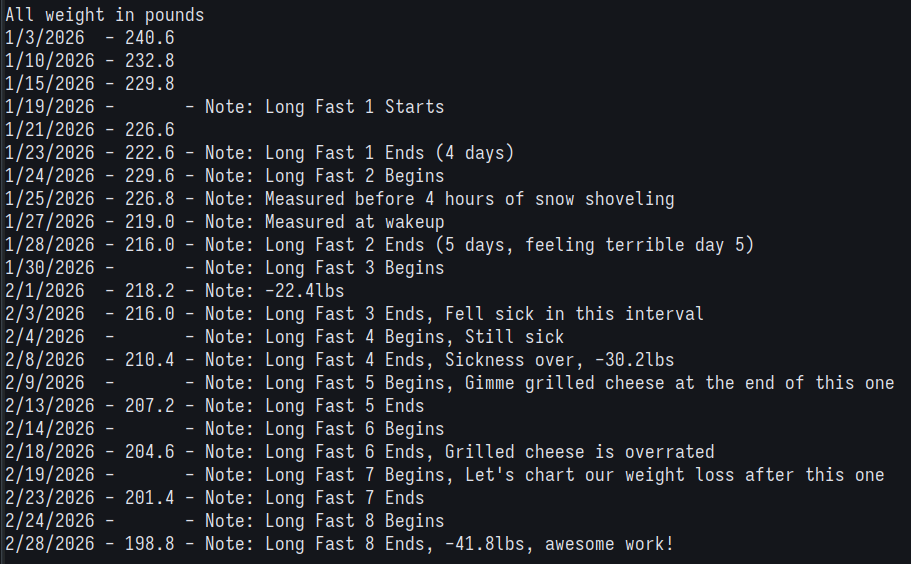Screen dimensions: 911x564
Task: Click the "All weight in pounds" header line
Action: (x=105, y=15)
